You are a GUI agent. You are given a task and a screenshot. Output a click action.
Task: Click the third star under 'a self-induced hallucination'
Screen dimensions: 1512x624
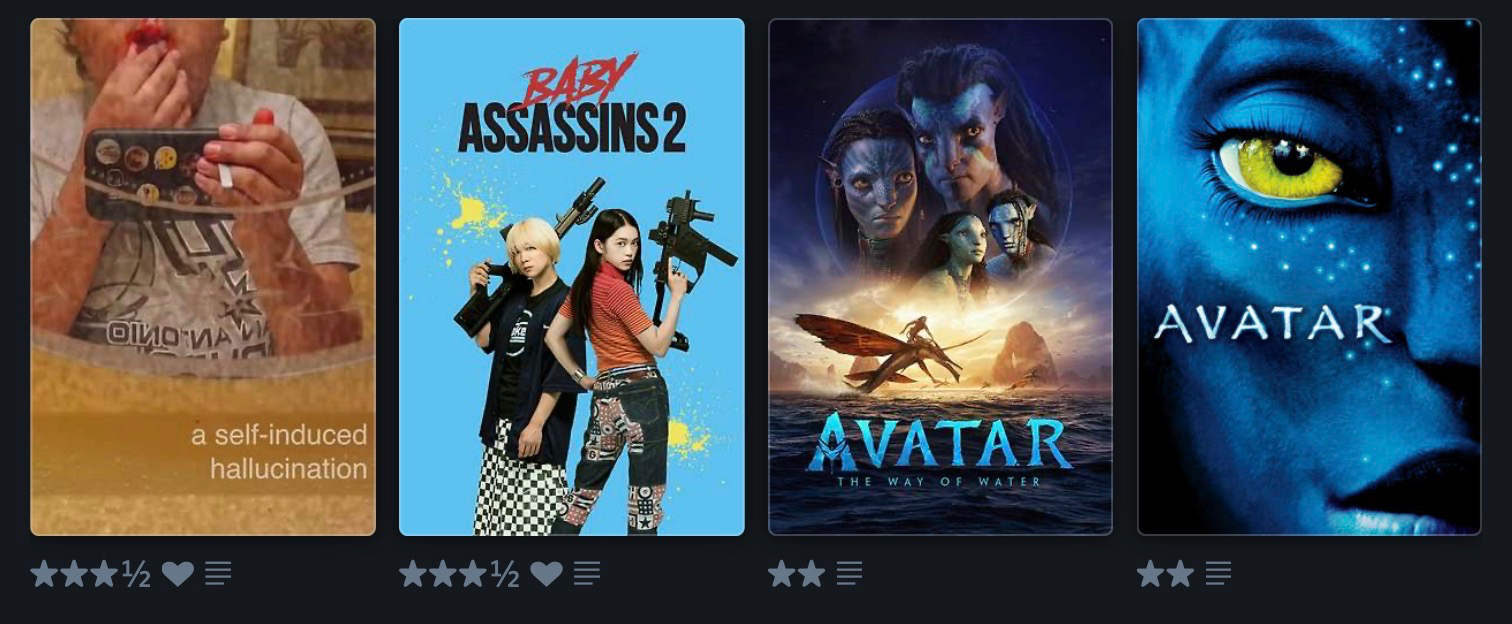pyautogui.click(x=105, y=573)
